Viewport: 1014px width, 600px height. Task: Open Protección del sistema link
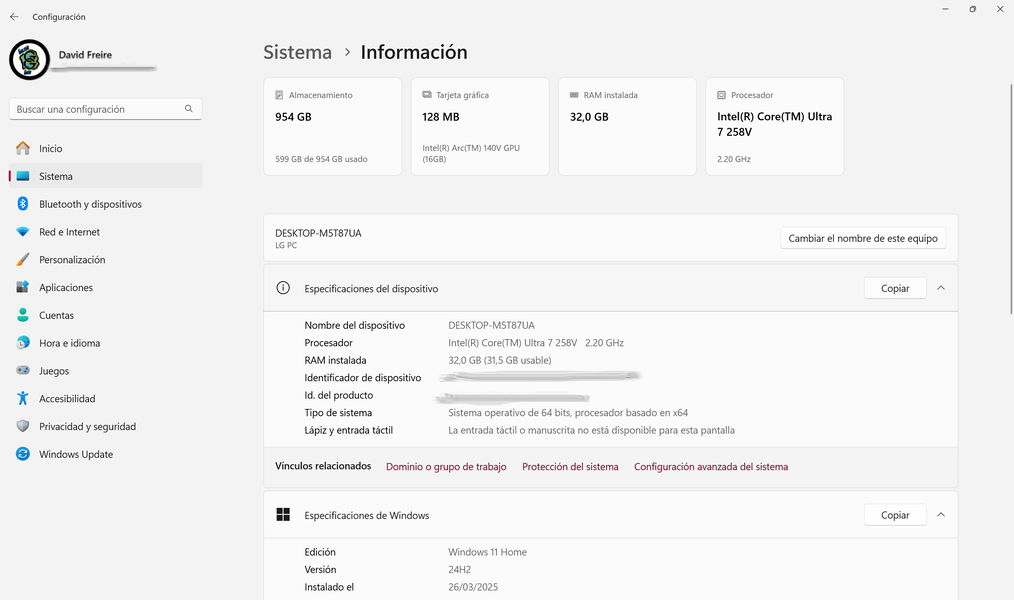pyautogui.click(x=570, y=467)
